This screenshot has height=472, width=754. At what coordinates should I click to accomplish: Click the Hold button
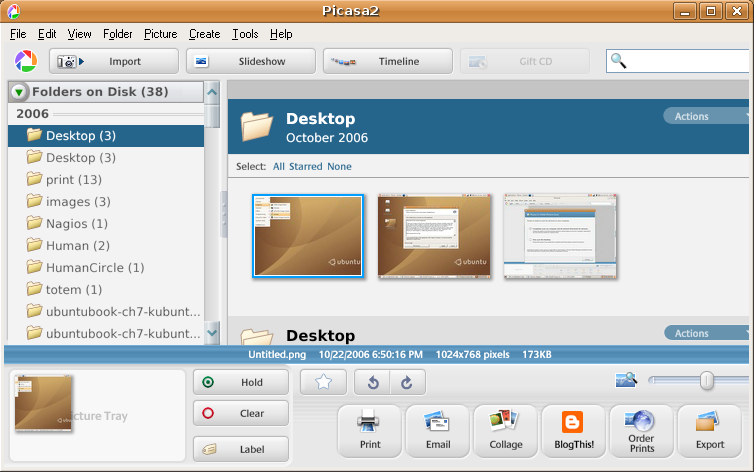tap(241, 382)
